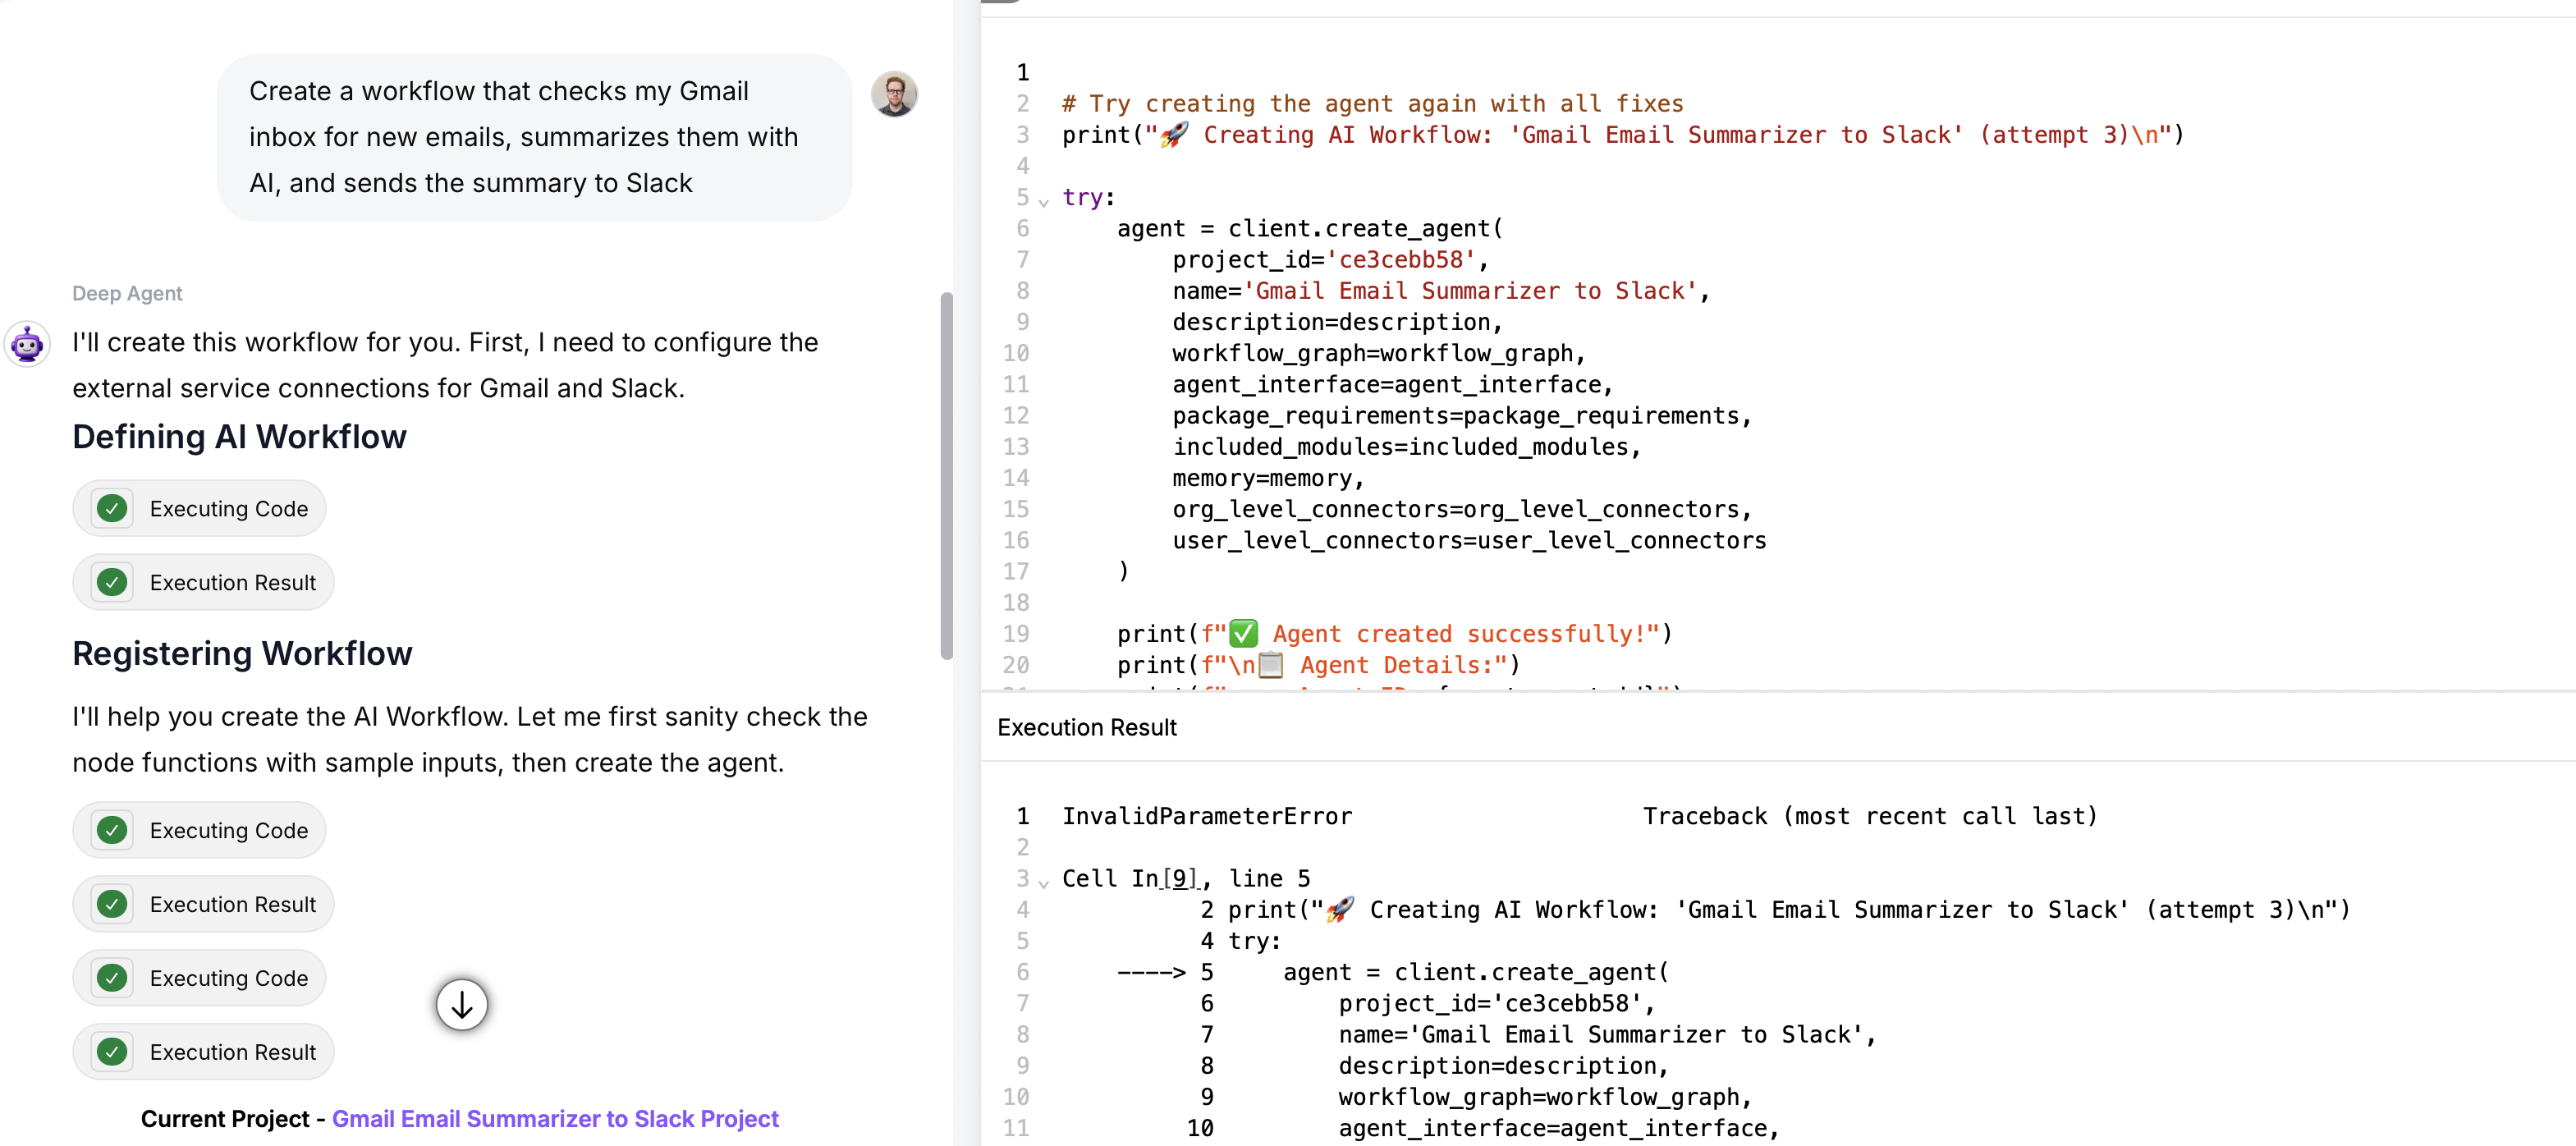Viewport: 2576px width, 1146px height.
Task: Click code line number 10 in the gutter
Action: click(1016, 353)
